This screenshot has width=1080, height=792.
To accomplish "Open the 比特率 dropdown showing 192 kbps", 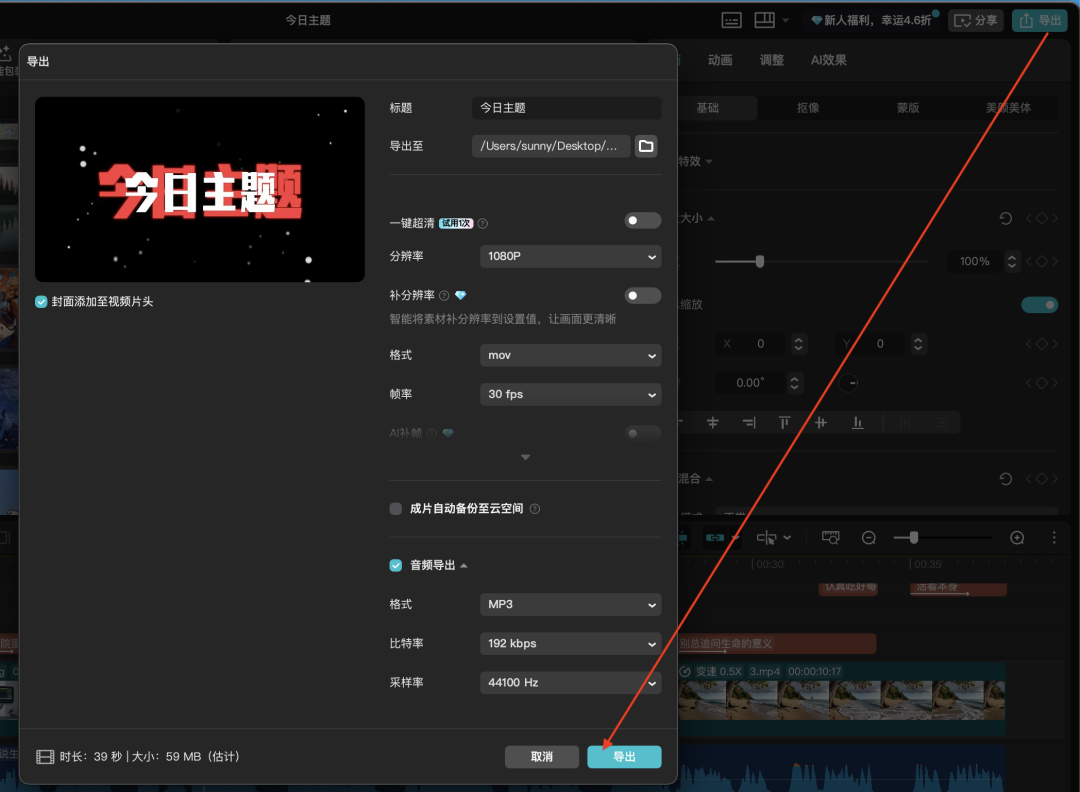I will click(570, 643).
